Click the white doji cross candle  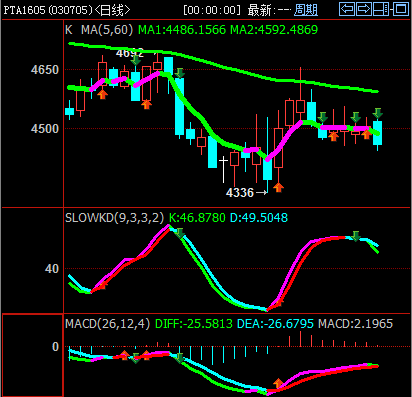click(223, 169)
